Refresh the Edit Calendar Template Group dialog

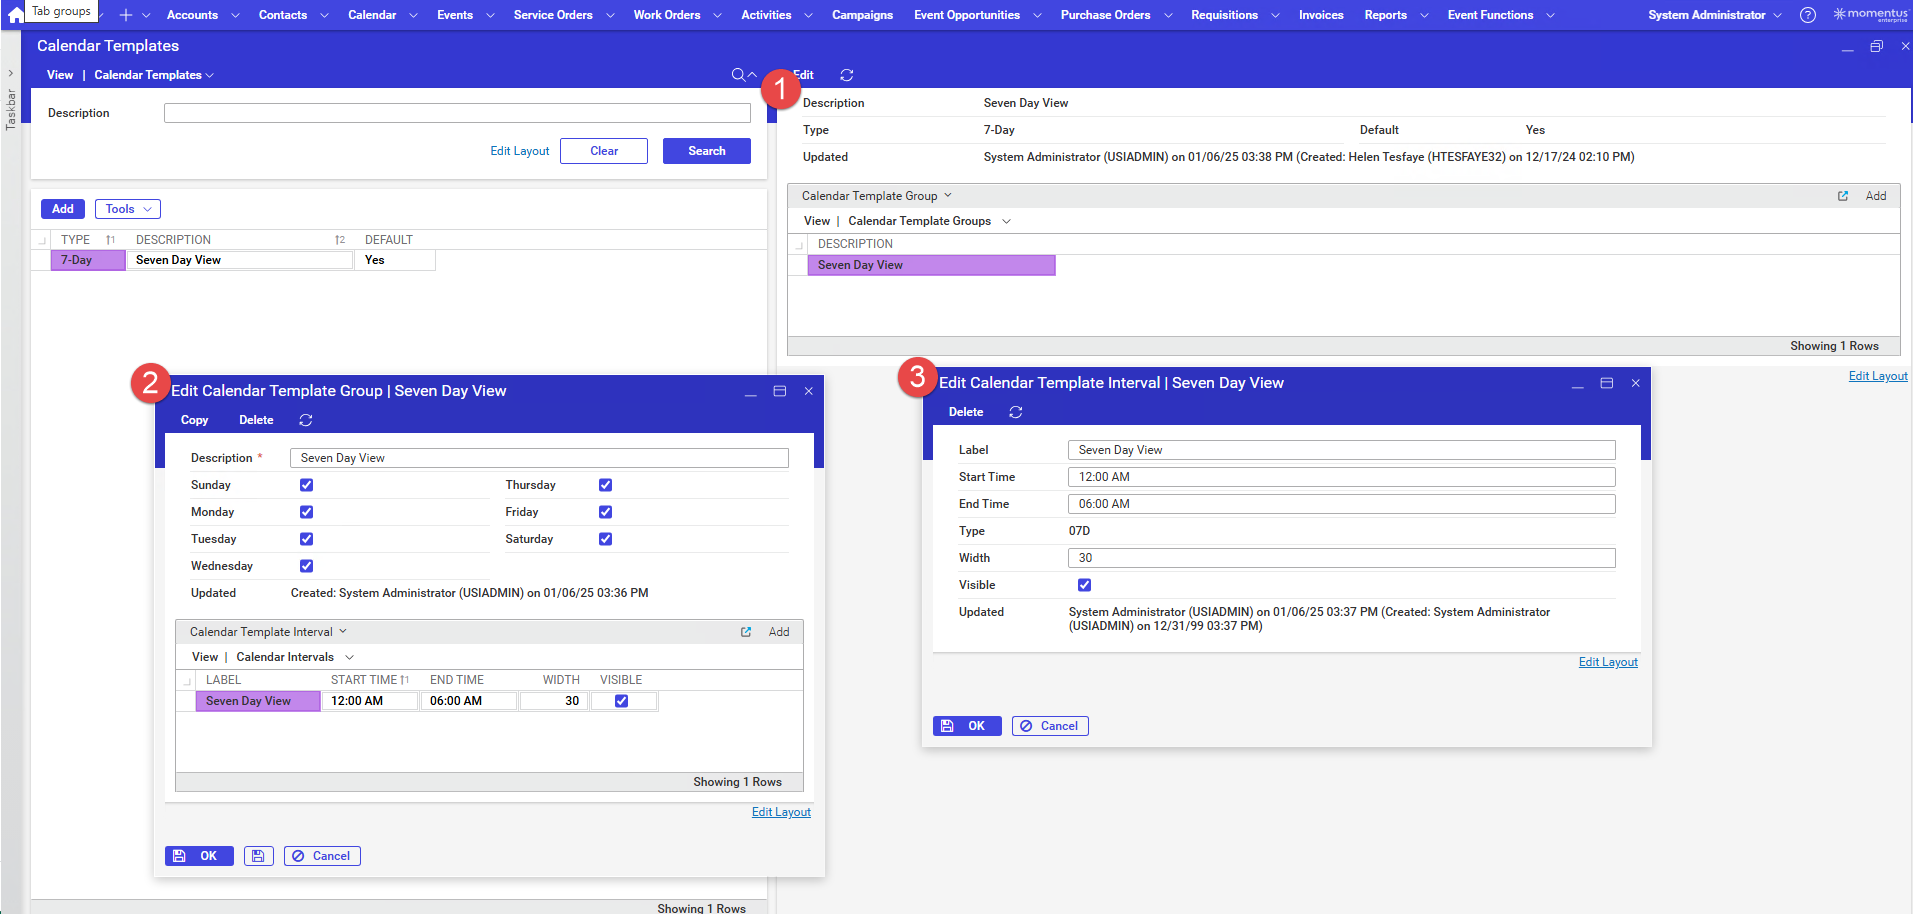[306, 420]
